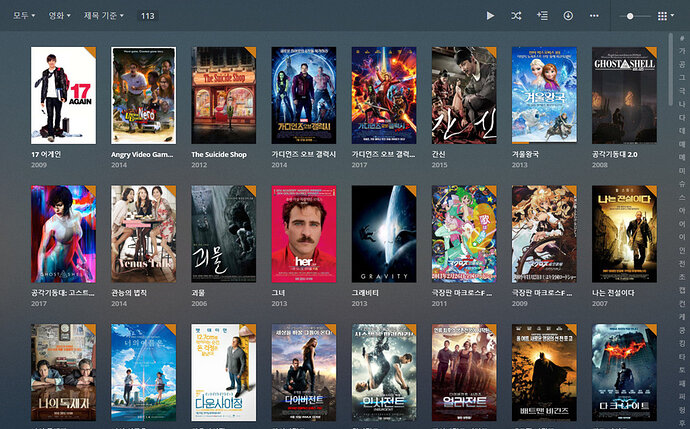Shuffle the movie library
690x429 pixels.
pos(516,16)
